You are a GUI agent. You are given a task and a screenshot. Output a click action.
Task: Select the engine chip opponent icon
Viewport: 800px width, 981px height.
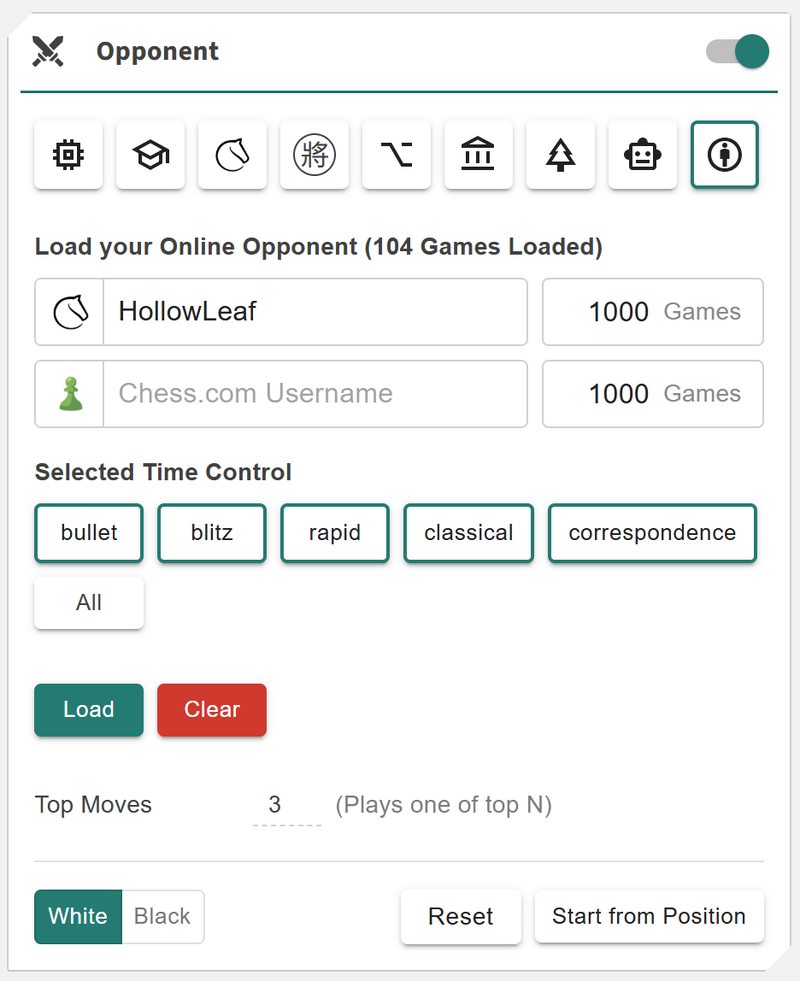click(x=68, y=155)
